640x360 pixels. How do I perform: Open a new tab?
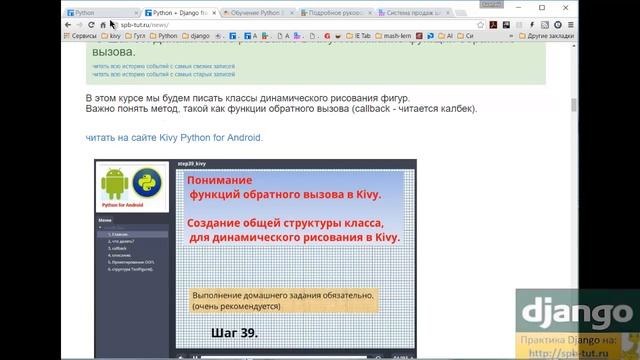point(461,13)
